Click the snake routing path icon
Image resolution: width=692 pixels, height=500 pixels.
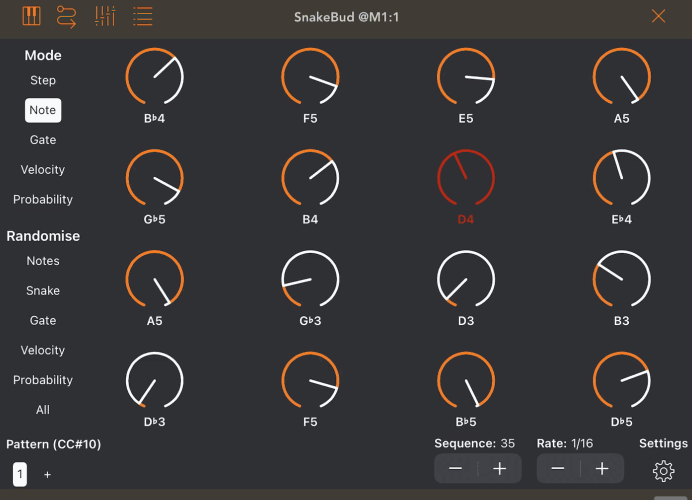pos(66,16)
